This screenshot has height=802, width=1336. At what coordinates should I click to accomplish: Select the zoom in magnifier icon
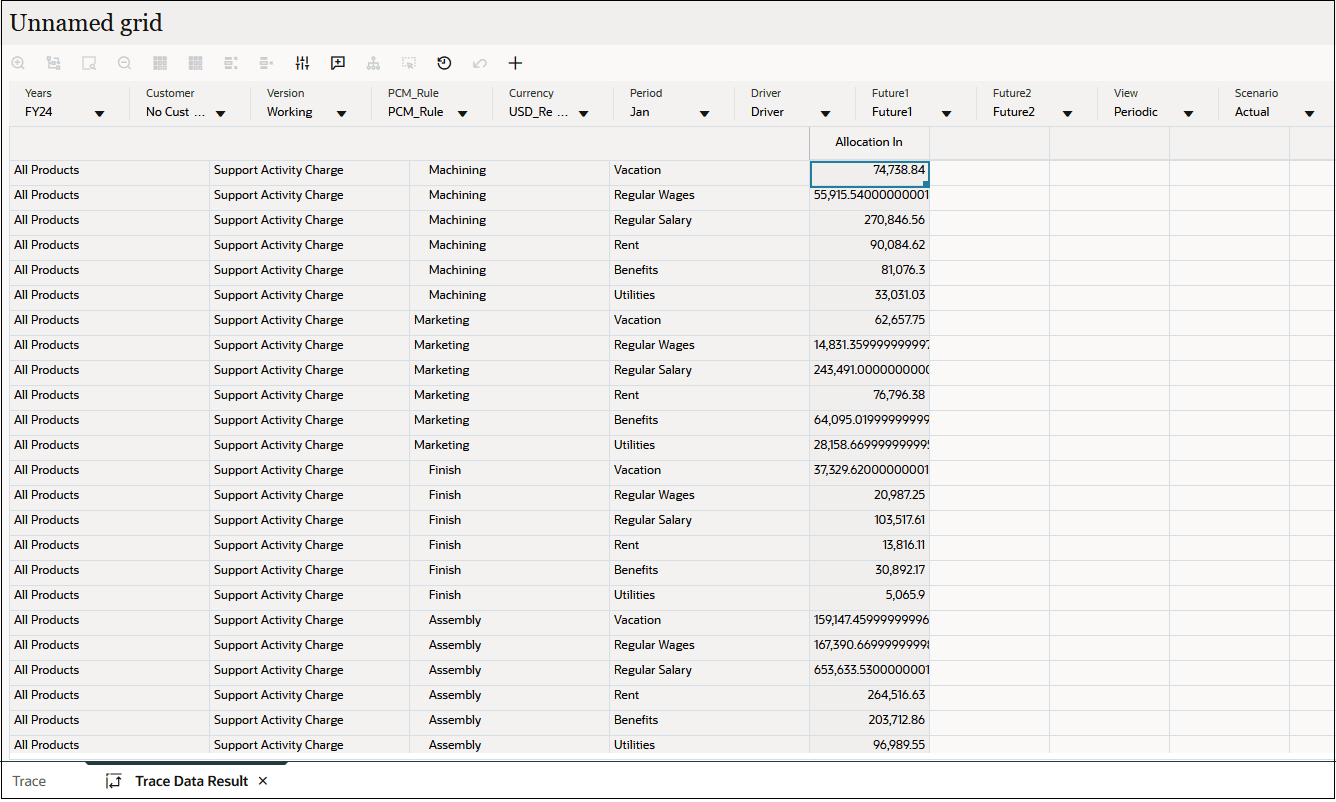click(x=18, y=63)
